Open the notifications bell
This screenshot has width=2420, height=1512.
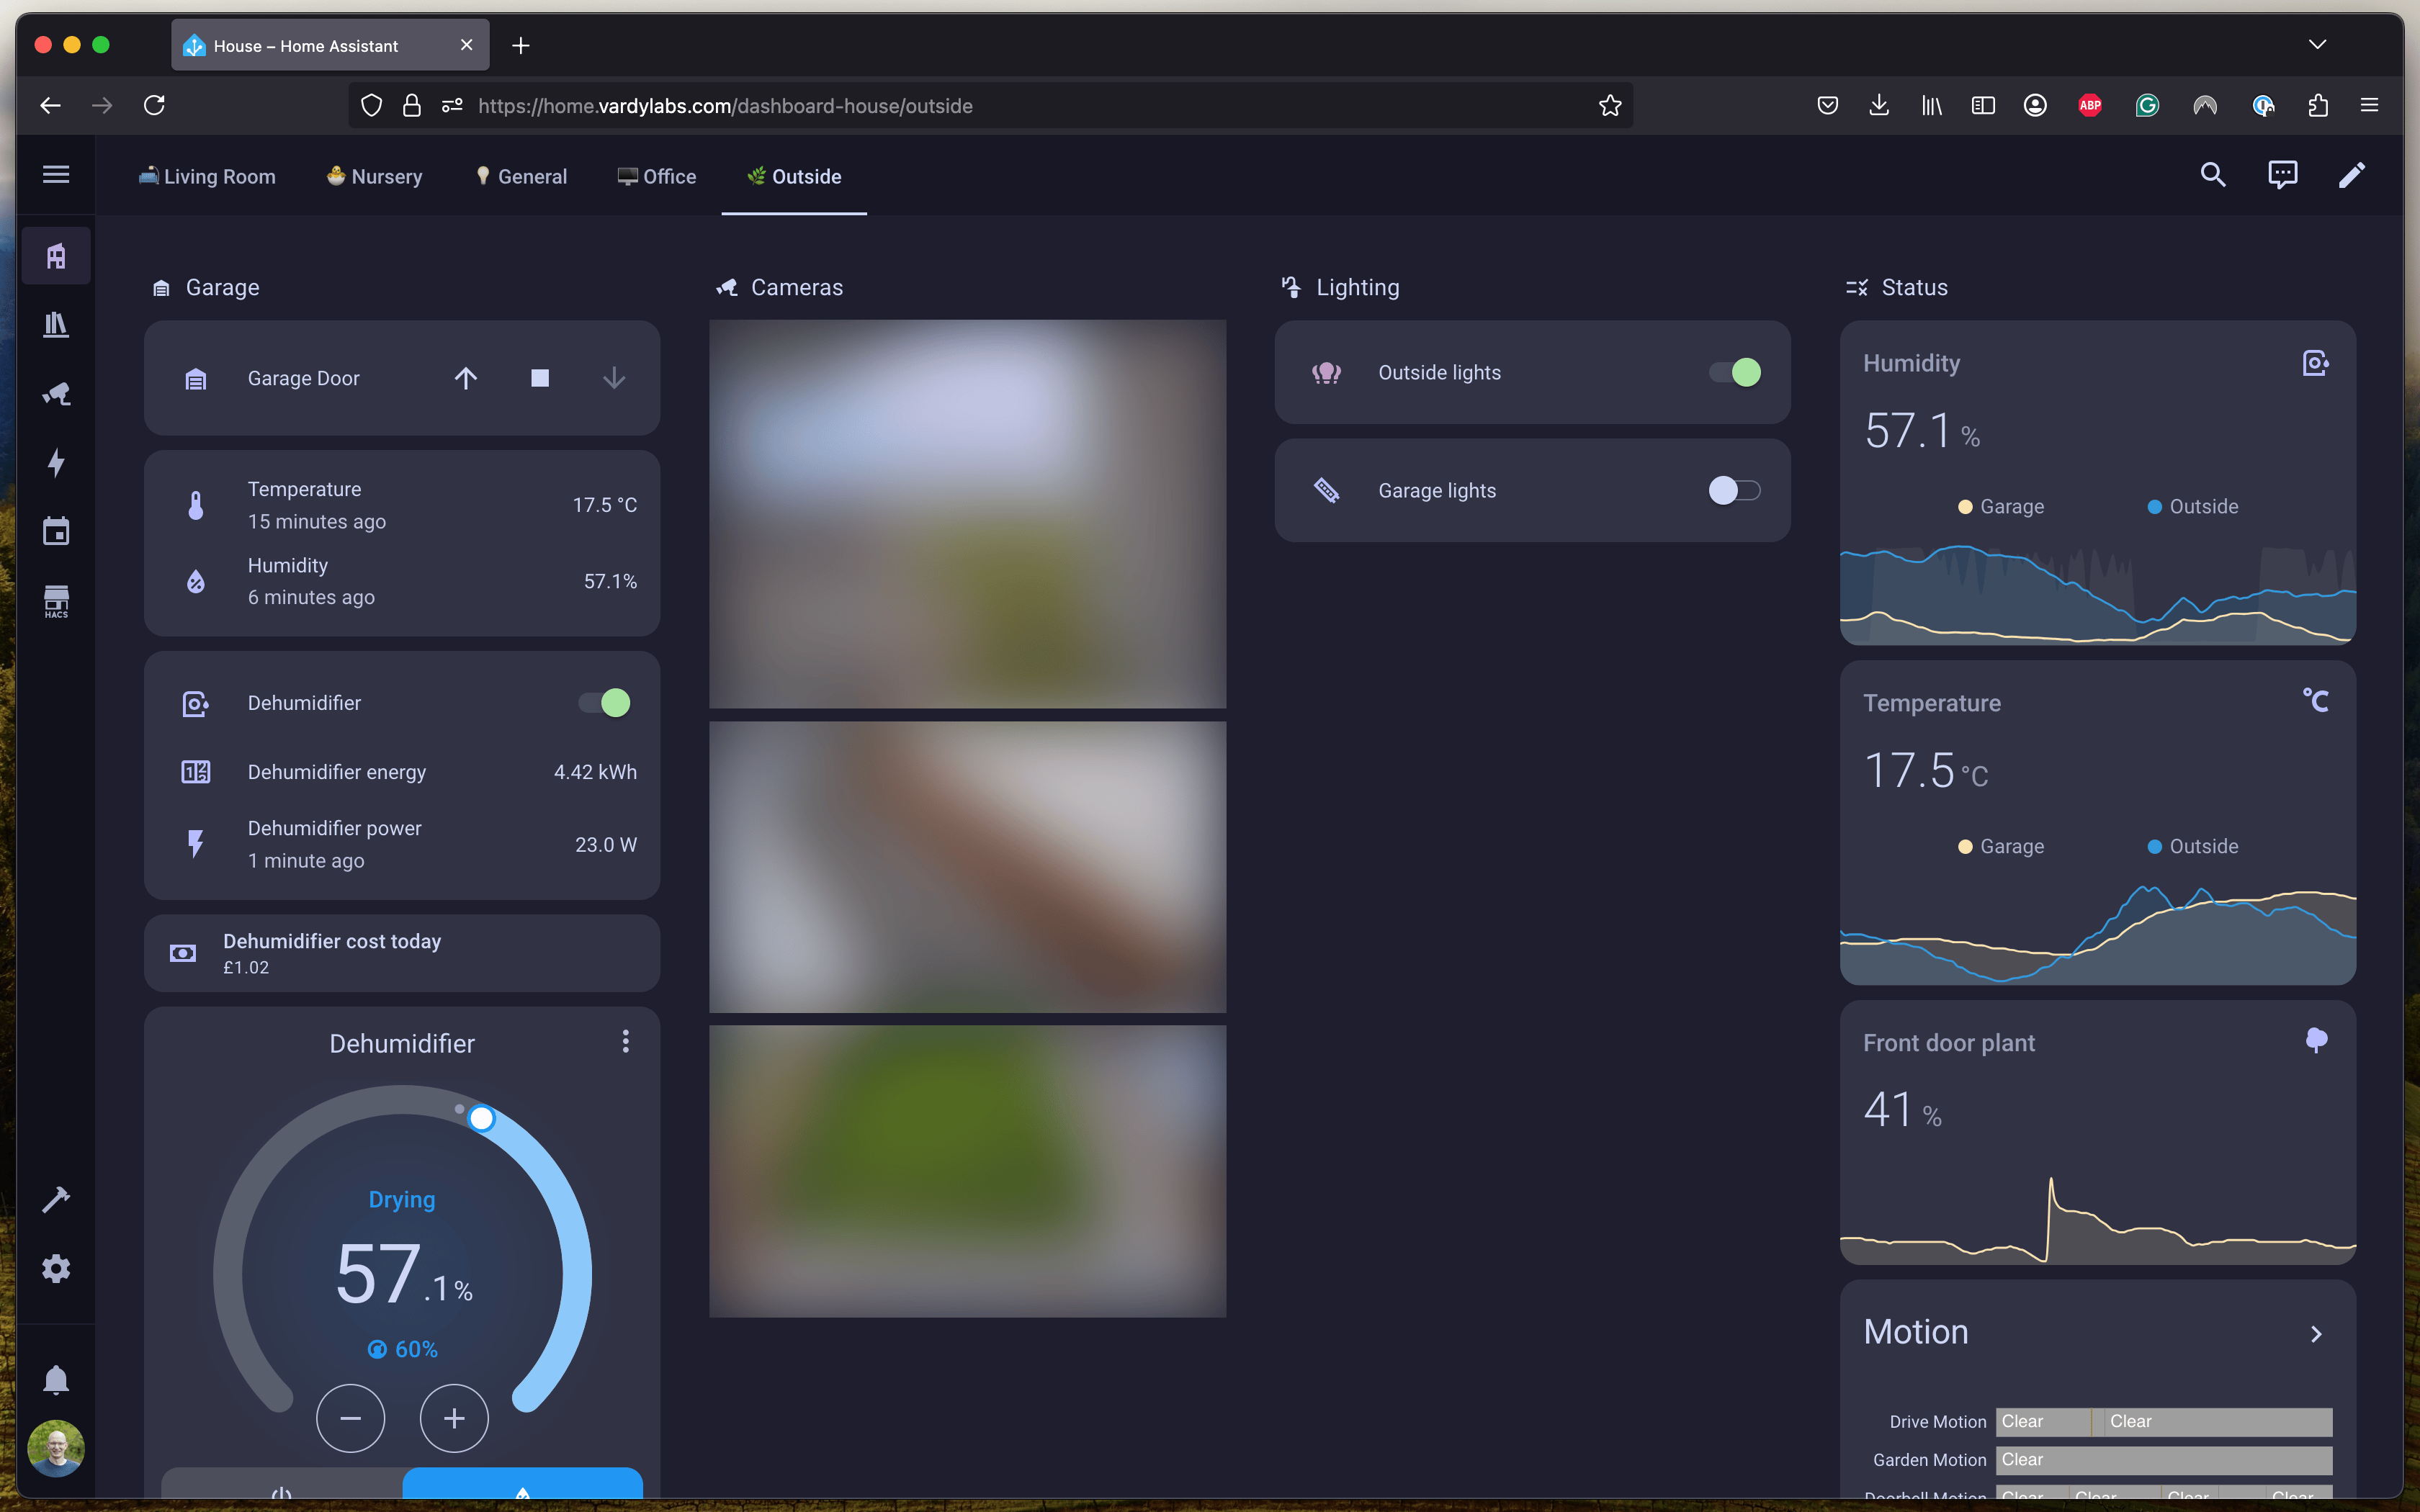point(56,1380)
